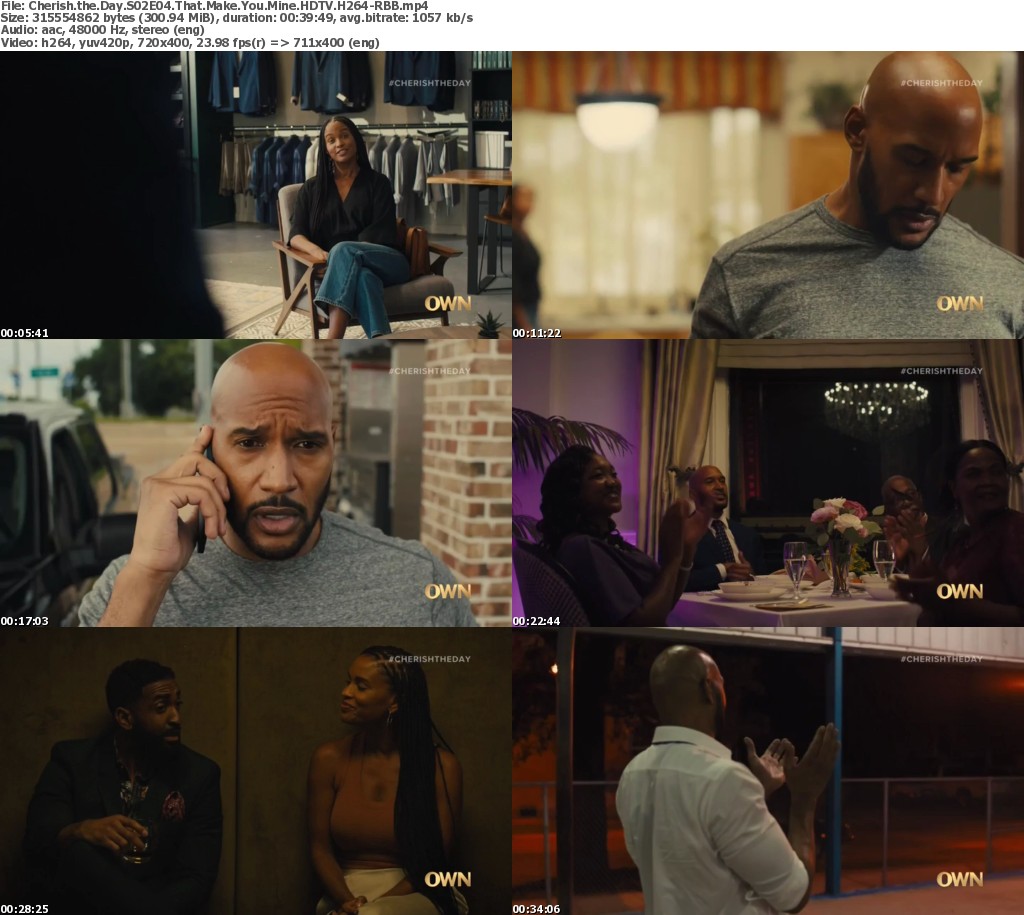Click the OWN logo in the 00:28:25 frame
The width and height of the screenshot is (1024, 915).
point(447,879)
